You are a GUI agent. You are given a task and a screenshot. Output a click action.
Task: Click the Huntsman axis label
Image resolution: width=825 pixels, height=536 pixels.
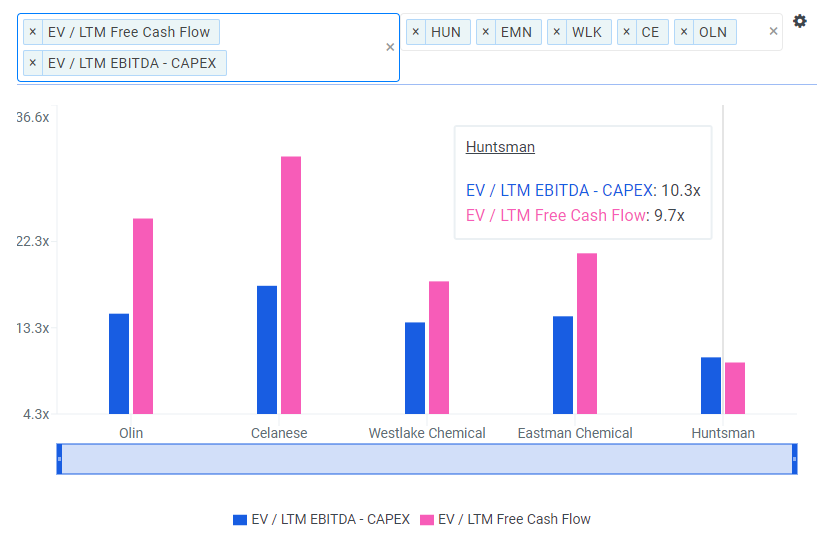723,433
